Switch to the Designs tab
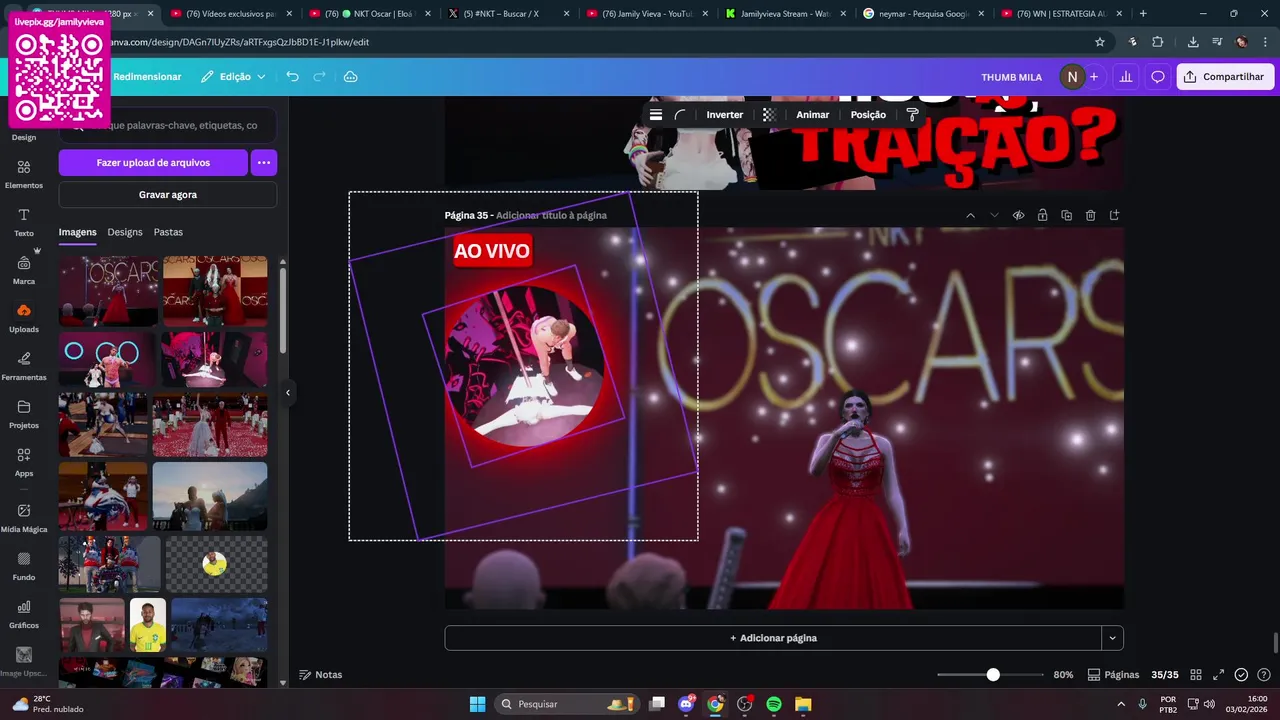This screenshot has width=1280, height=720. 125,232
